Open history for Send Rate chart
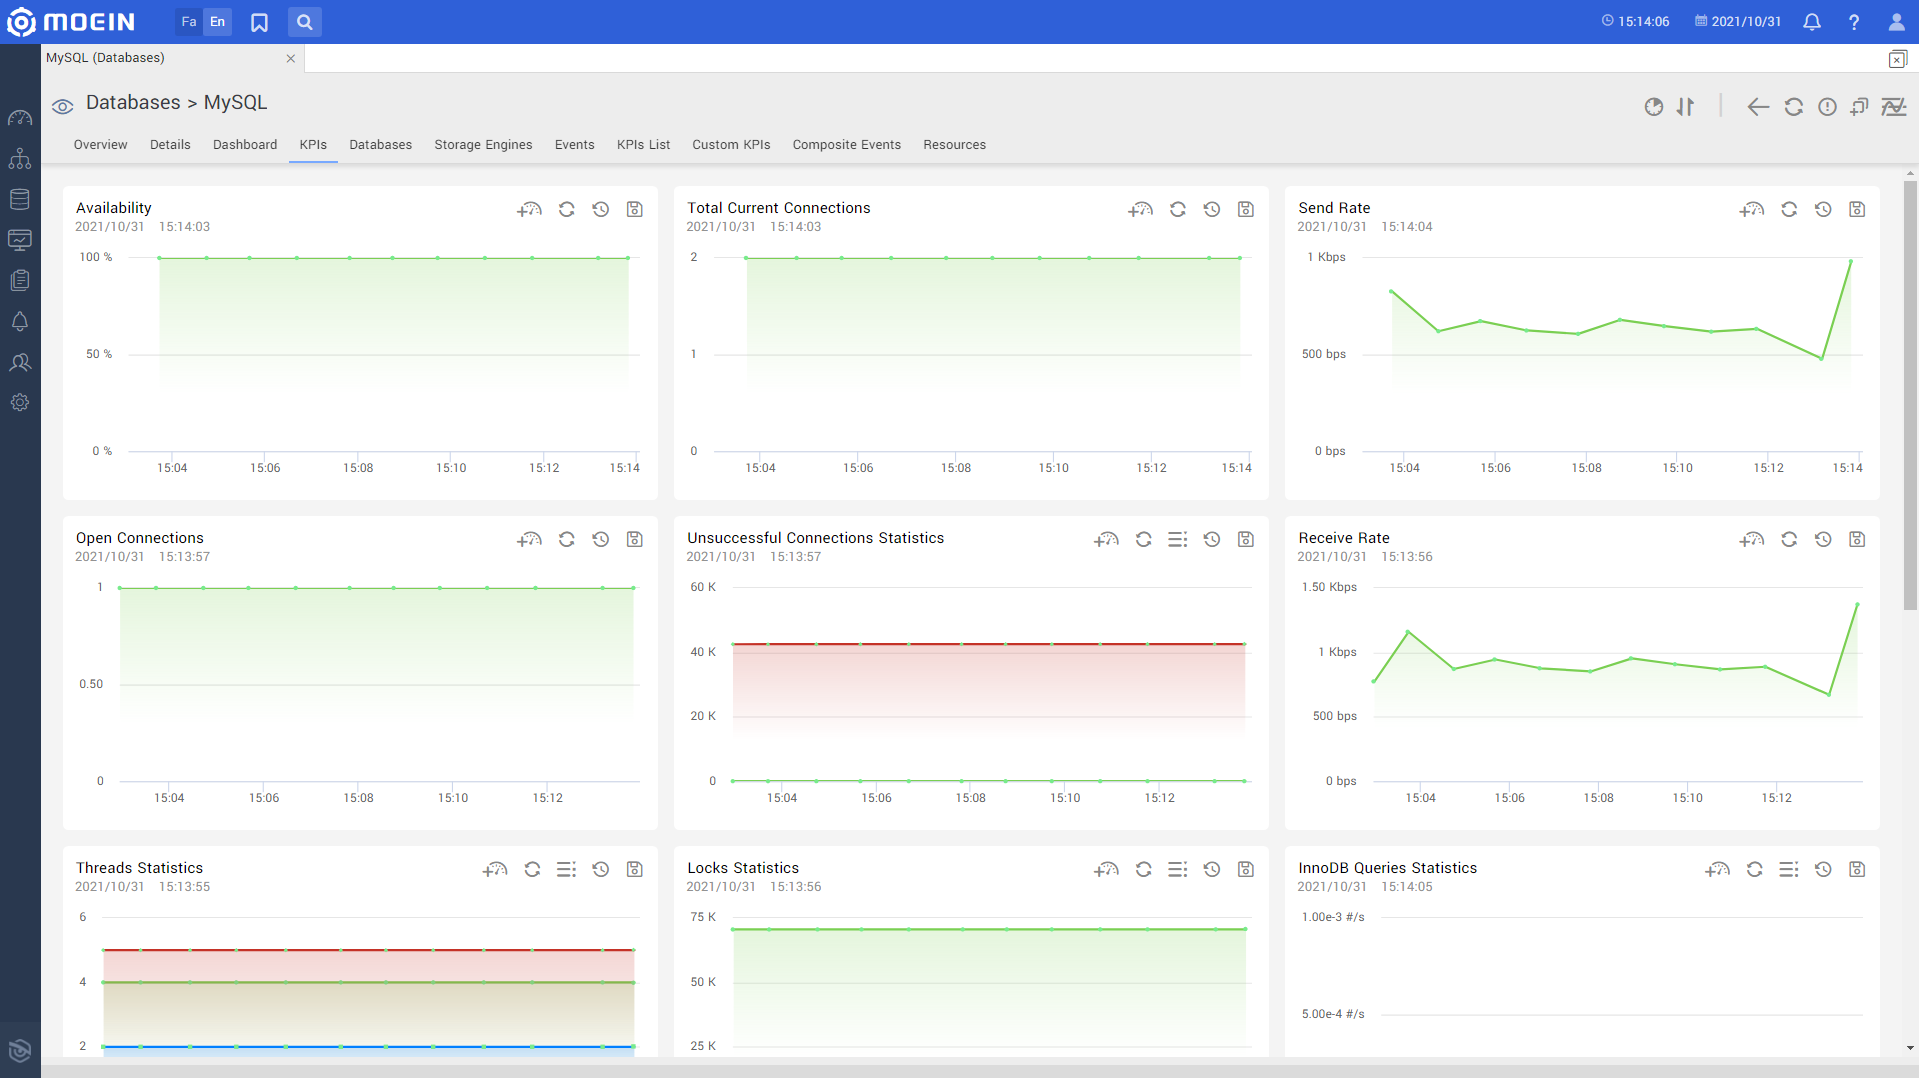This screenshot has height=1078, width=1919. [x=1823, y=209]
